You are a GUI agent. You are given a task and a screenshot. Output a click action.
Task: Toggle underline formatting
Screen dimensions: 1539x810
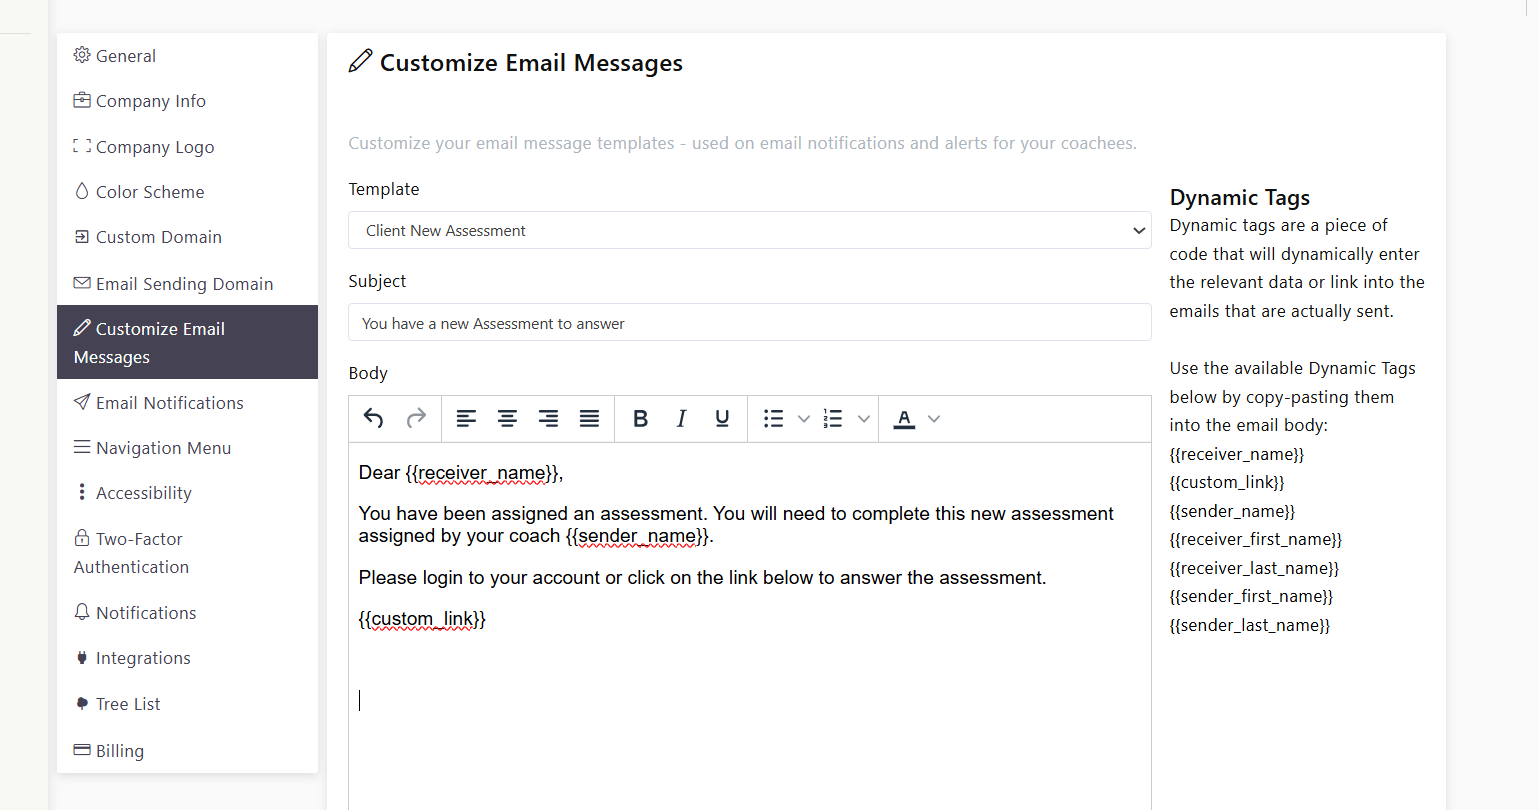tap(722, 419)
